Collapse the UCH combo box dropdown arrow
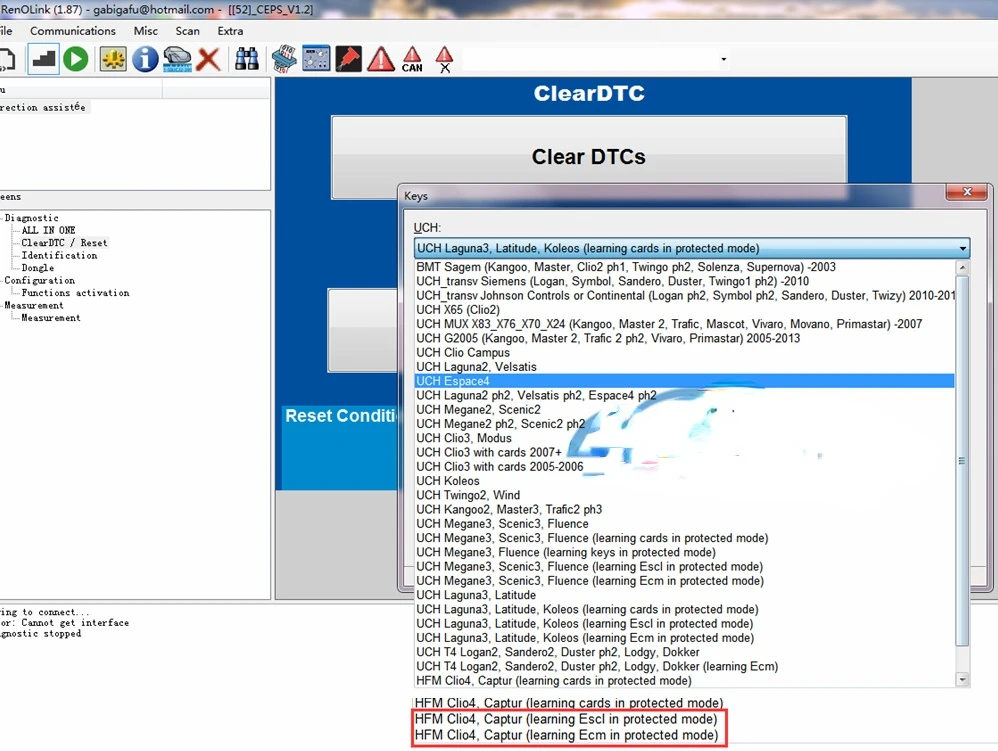This screenshot has height=751, width=998. (962, 248)
